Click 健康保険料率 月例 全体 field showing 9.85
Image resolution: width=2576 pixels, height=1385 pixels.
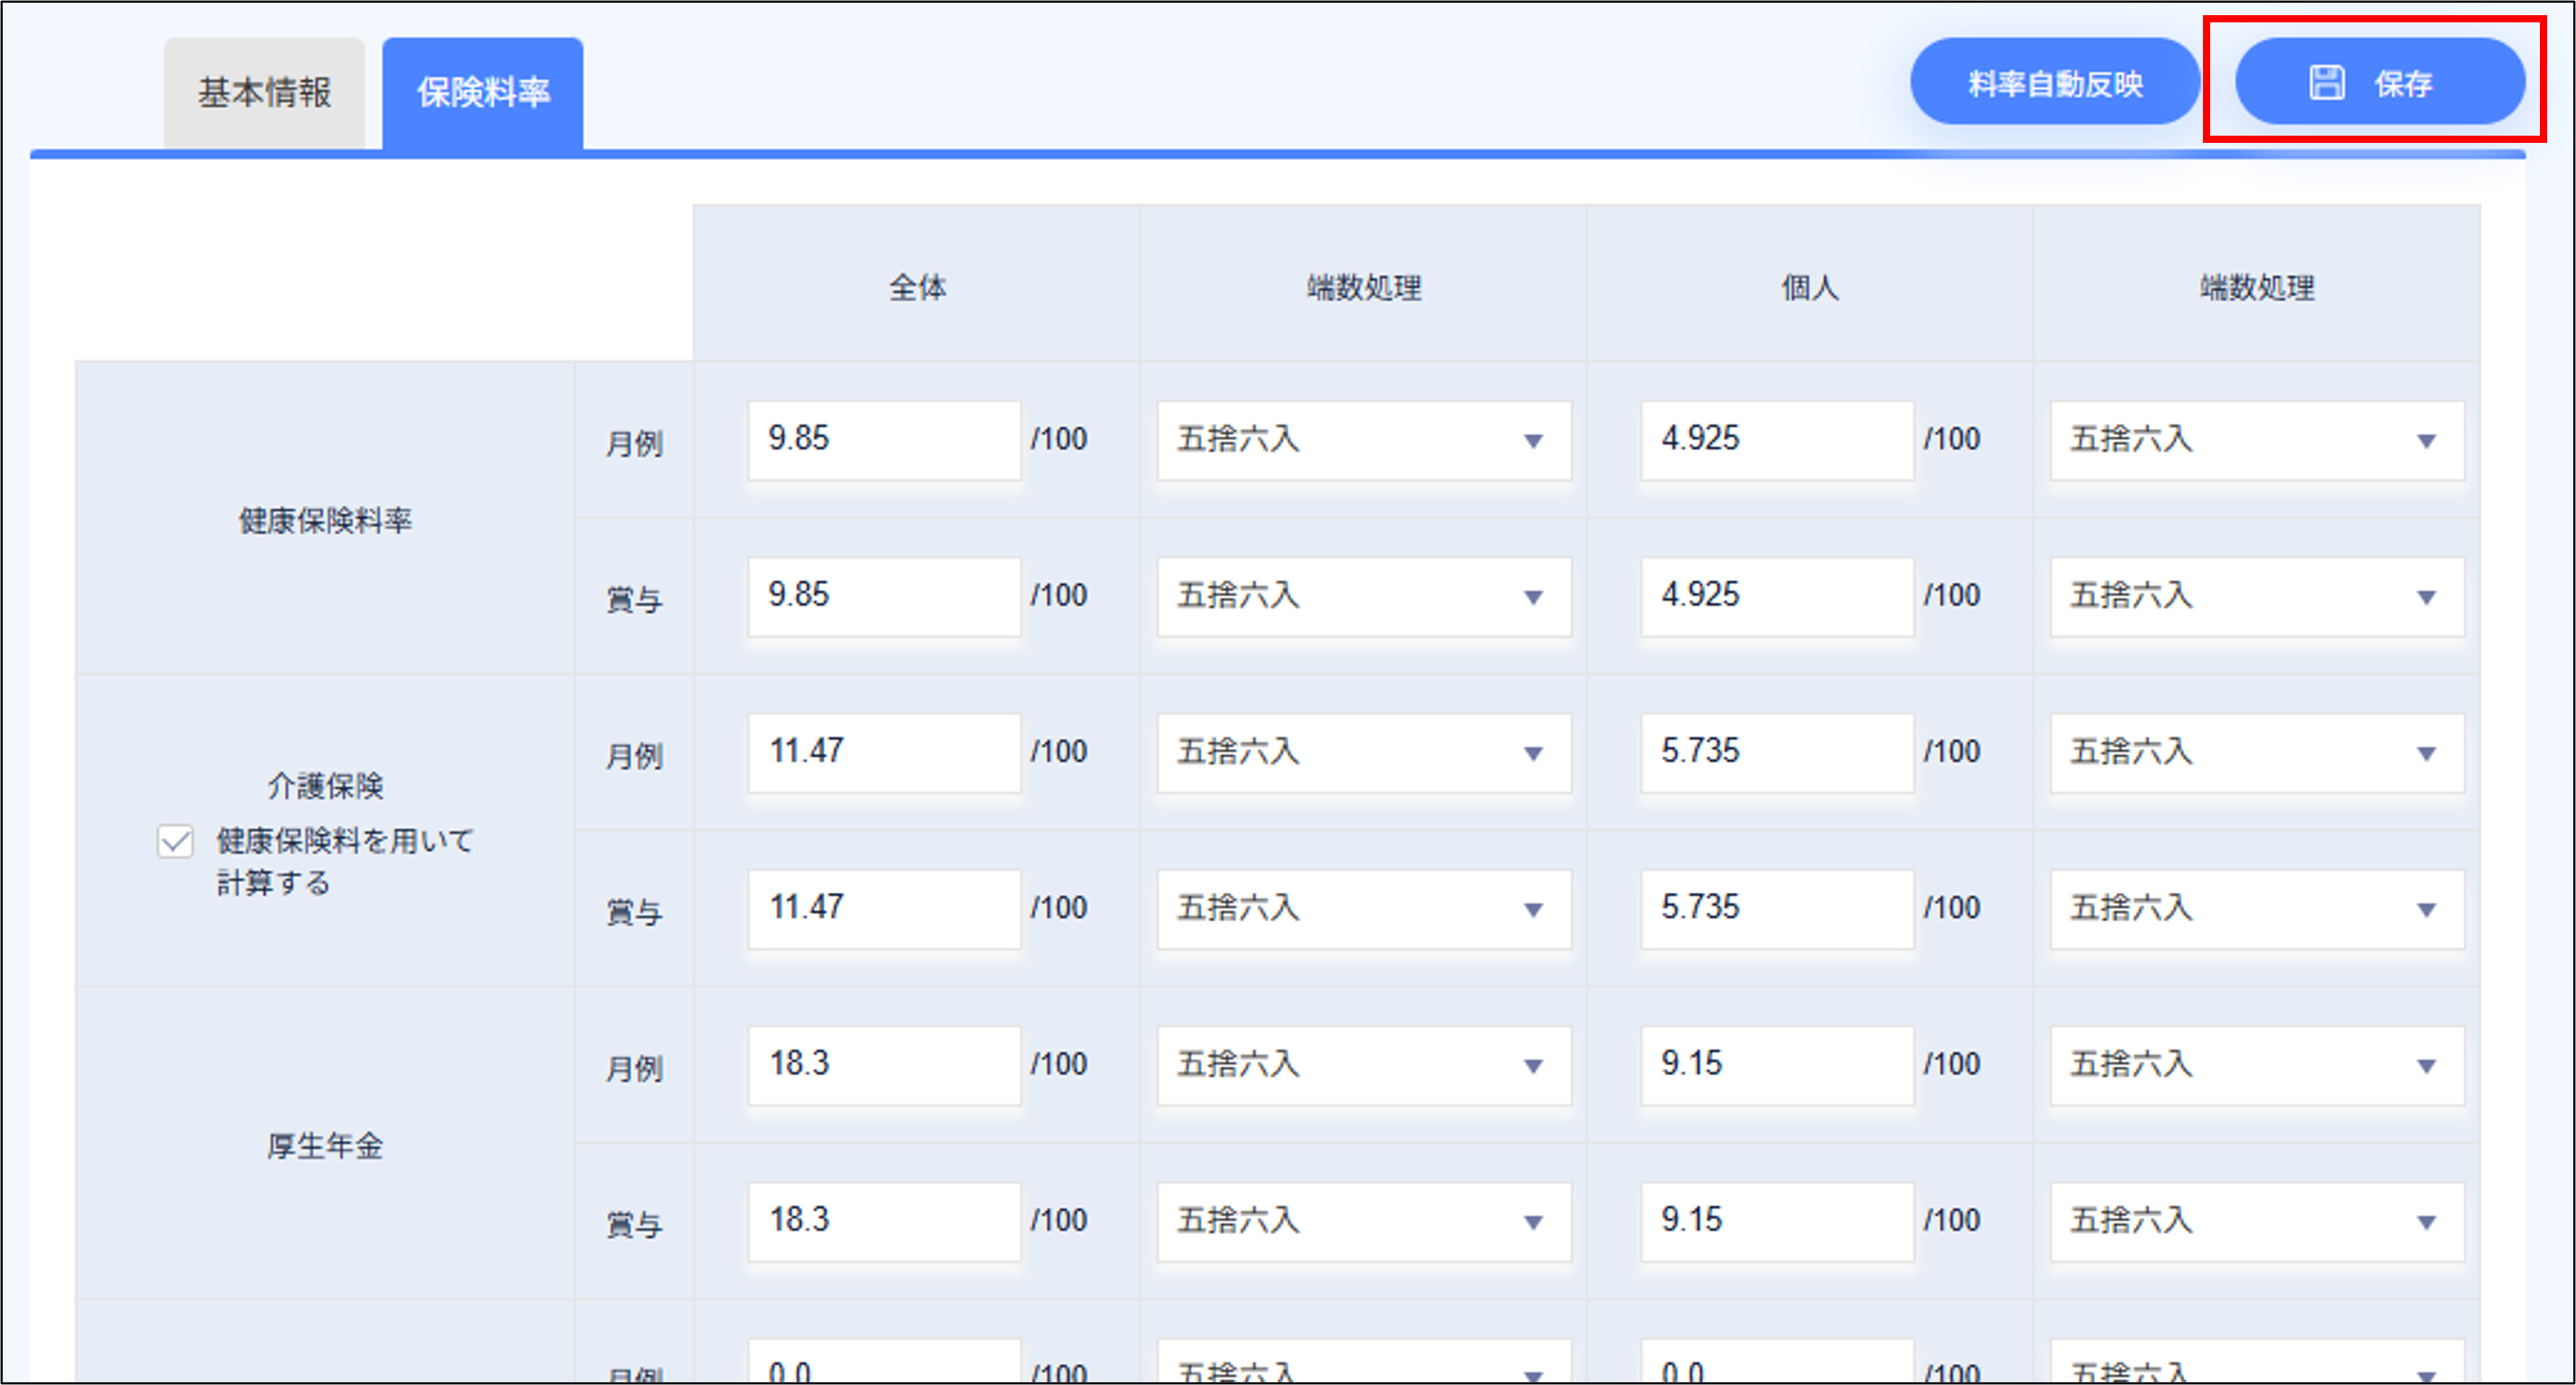pos(883,440)
